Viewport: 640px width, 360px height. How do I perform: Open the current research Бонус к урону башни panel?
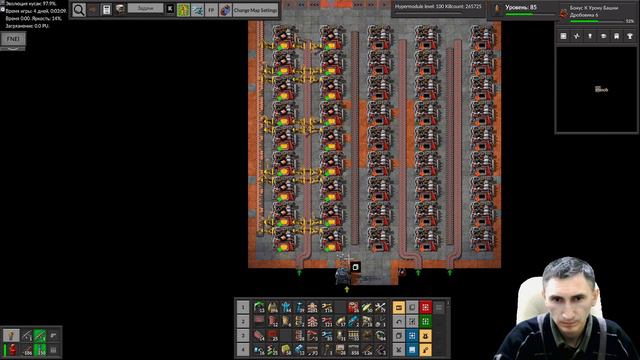[598, 13]
